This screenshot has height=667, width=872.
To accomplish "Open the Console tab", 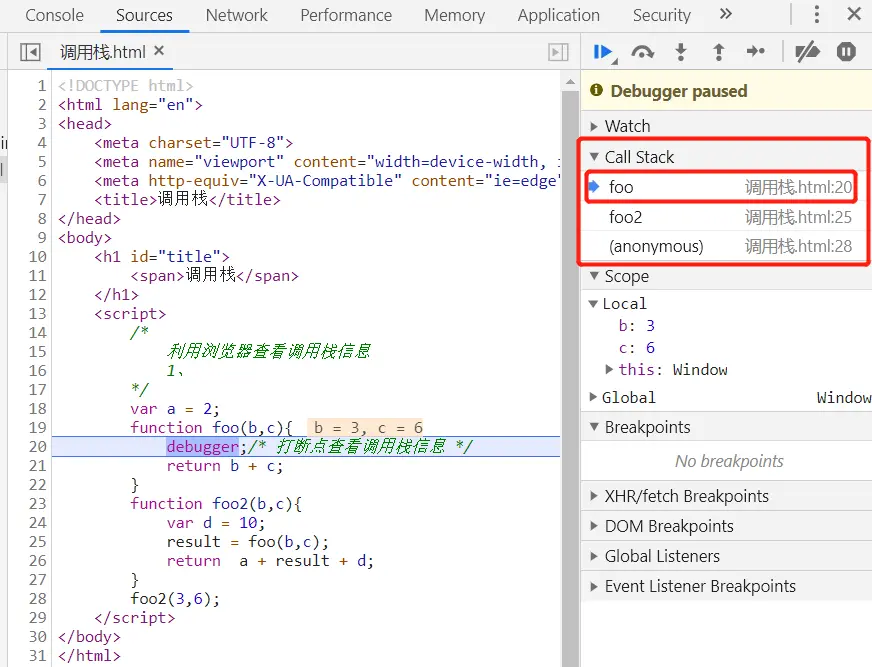I will tap(54, 15).
